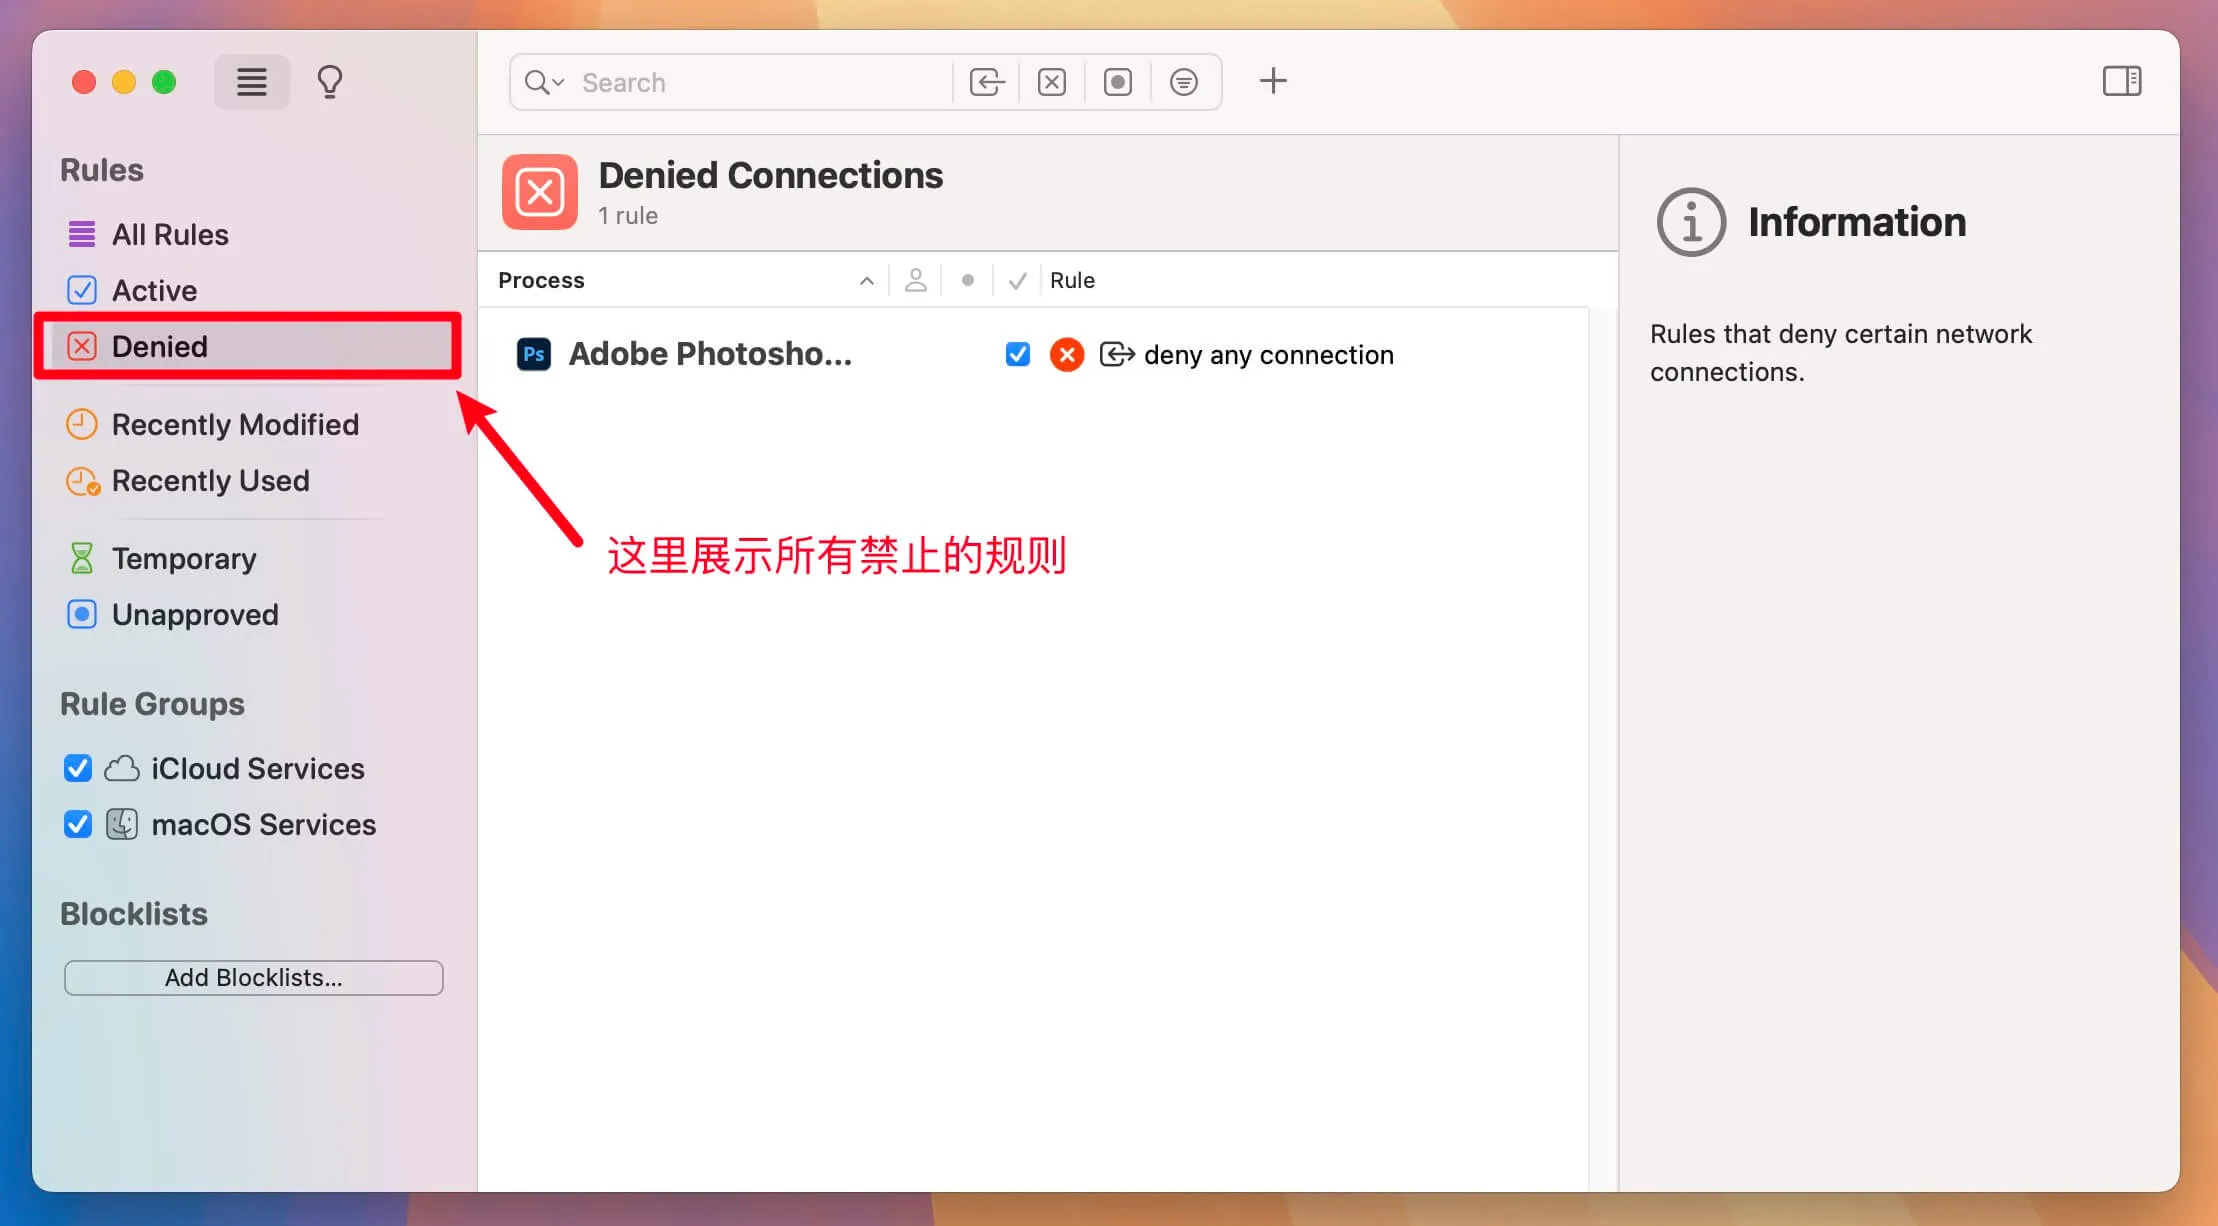Filter unapproved rules toolbar icon

pos(1117,82)
